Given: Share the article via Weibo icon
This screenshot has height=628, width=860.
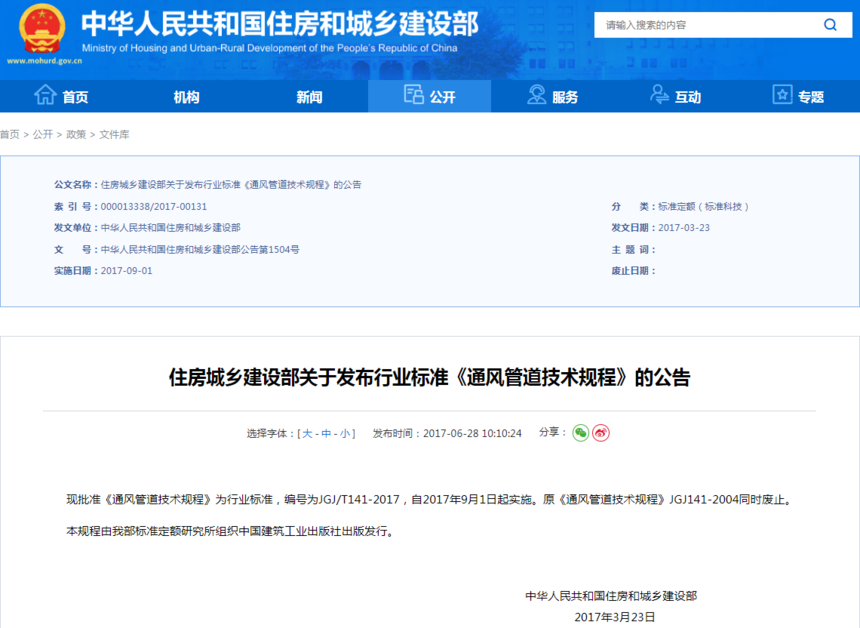Looking at the screenshot, I should coord(601,433).
